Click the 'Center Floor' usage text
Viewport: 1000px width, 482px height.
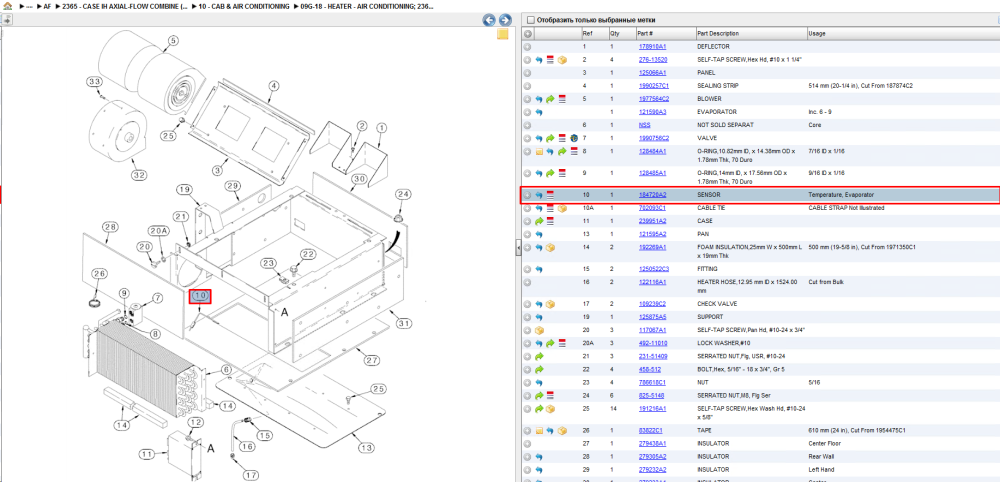(823, 443)
